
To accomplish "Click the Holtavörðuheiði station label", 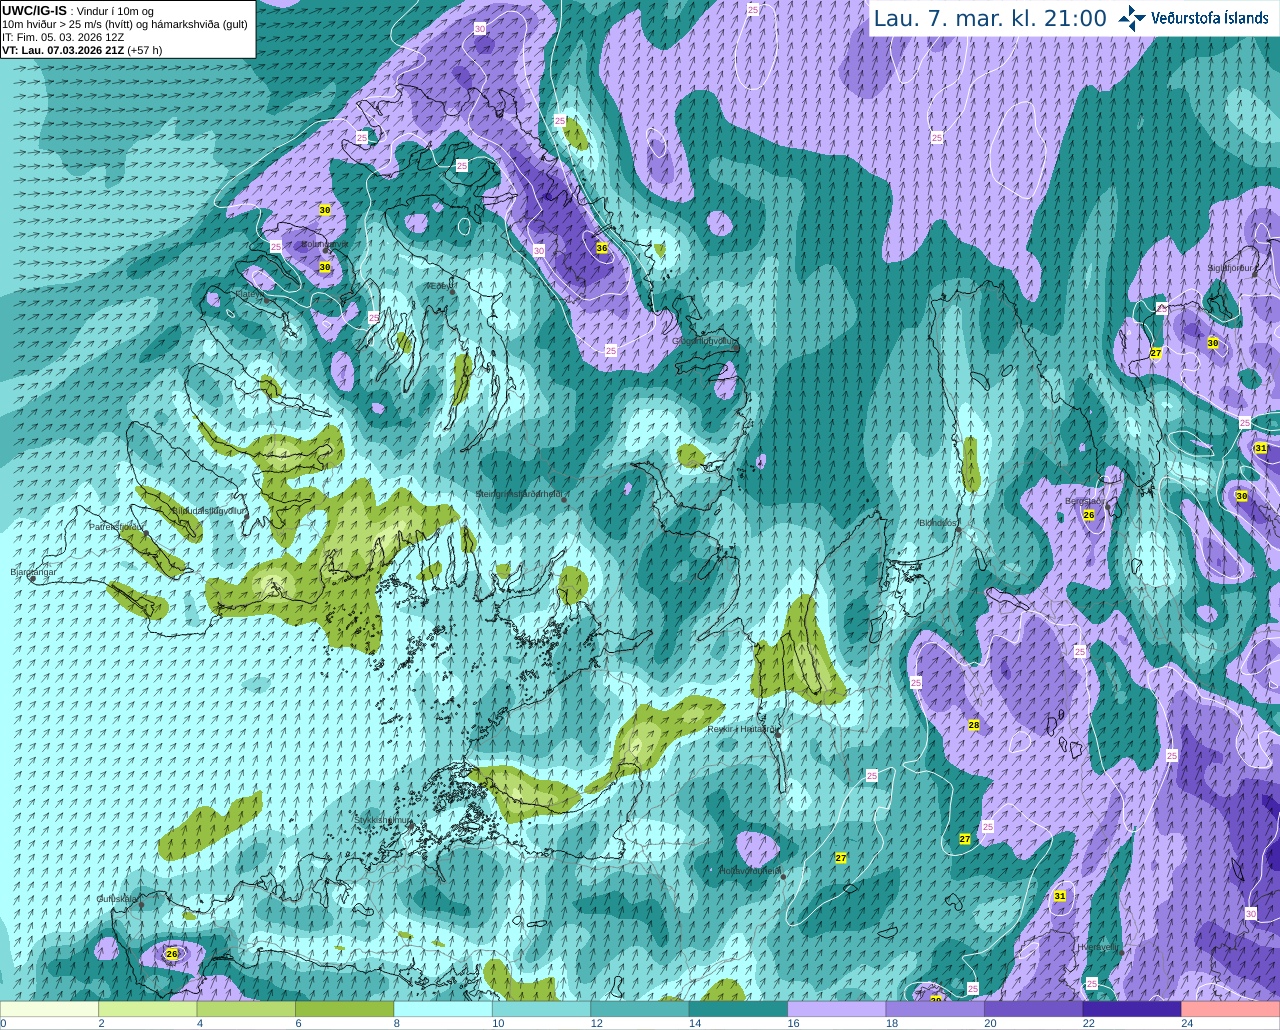I will point(751,871).
